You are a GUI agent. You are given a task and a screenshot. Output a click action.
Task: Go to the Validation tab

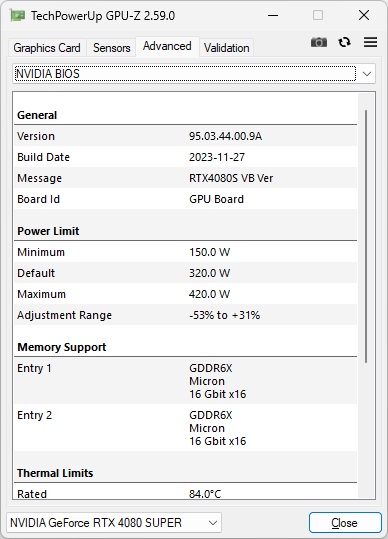click(x=226, y=48)
